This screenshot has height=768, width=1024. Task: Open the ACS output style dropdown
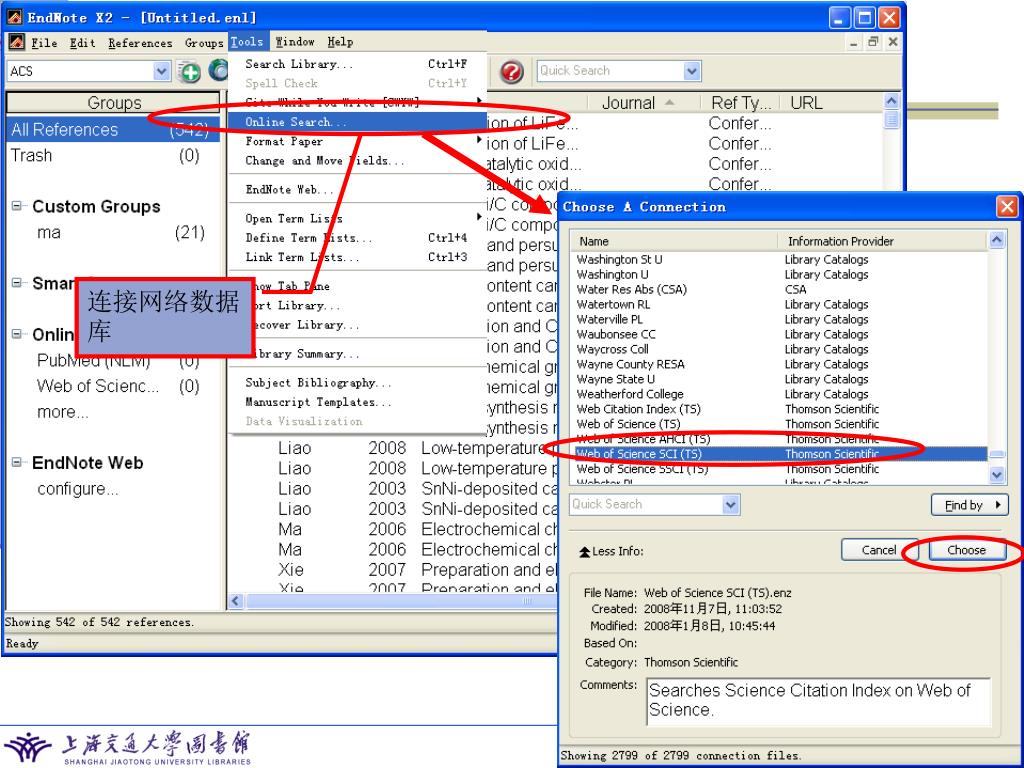point(161,71)
